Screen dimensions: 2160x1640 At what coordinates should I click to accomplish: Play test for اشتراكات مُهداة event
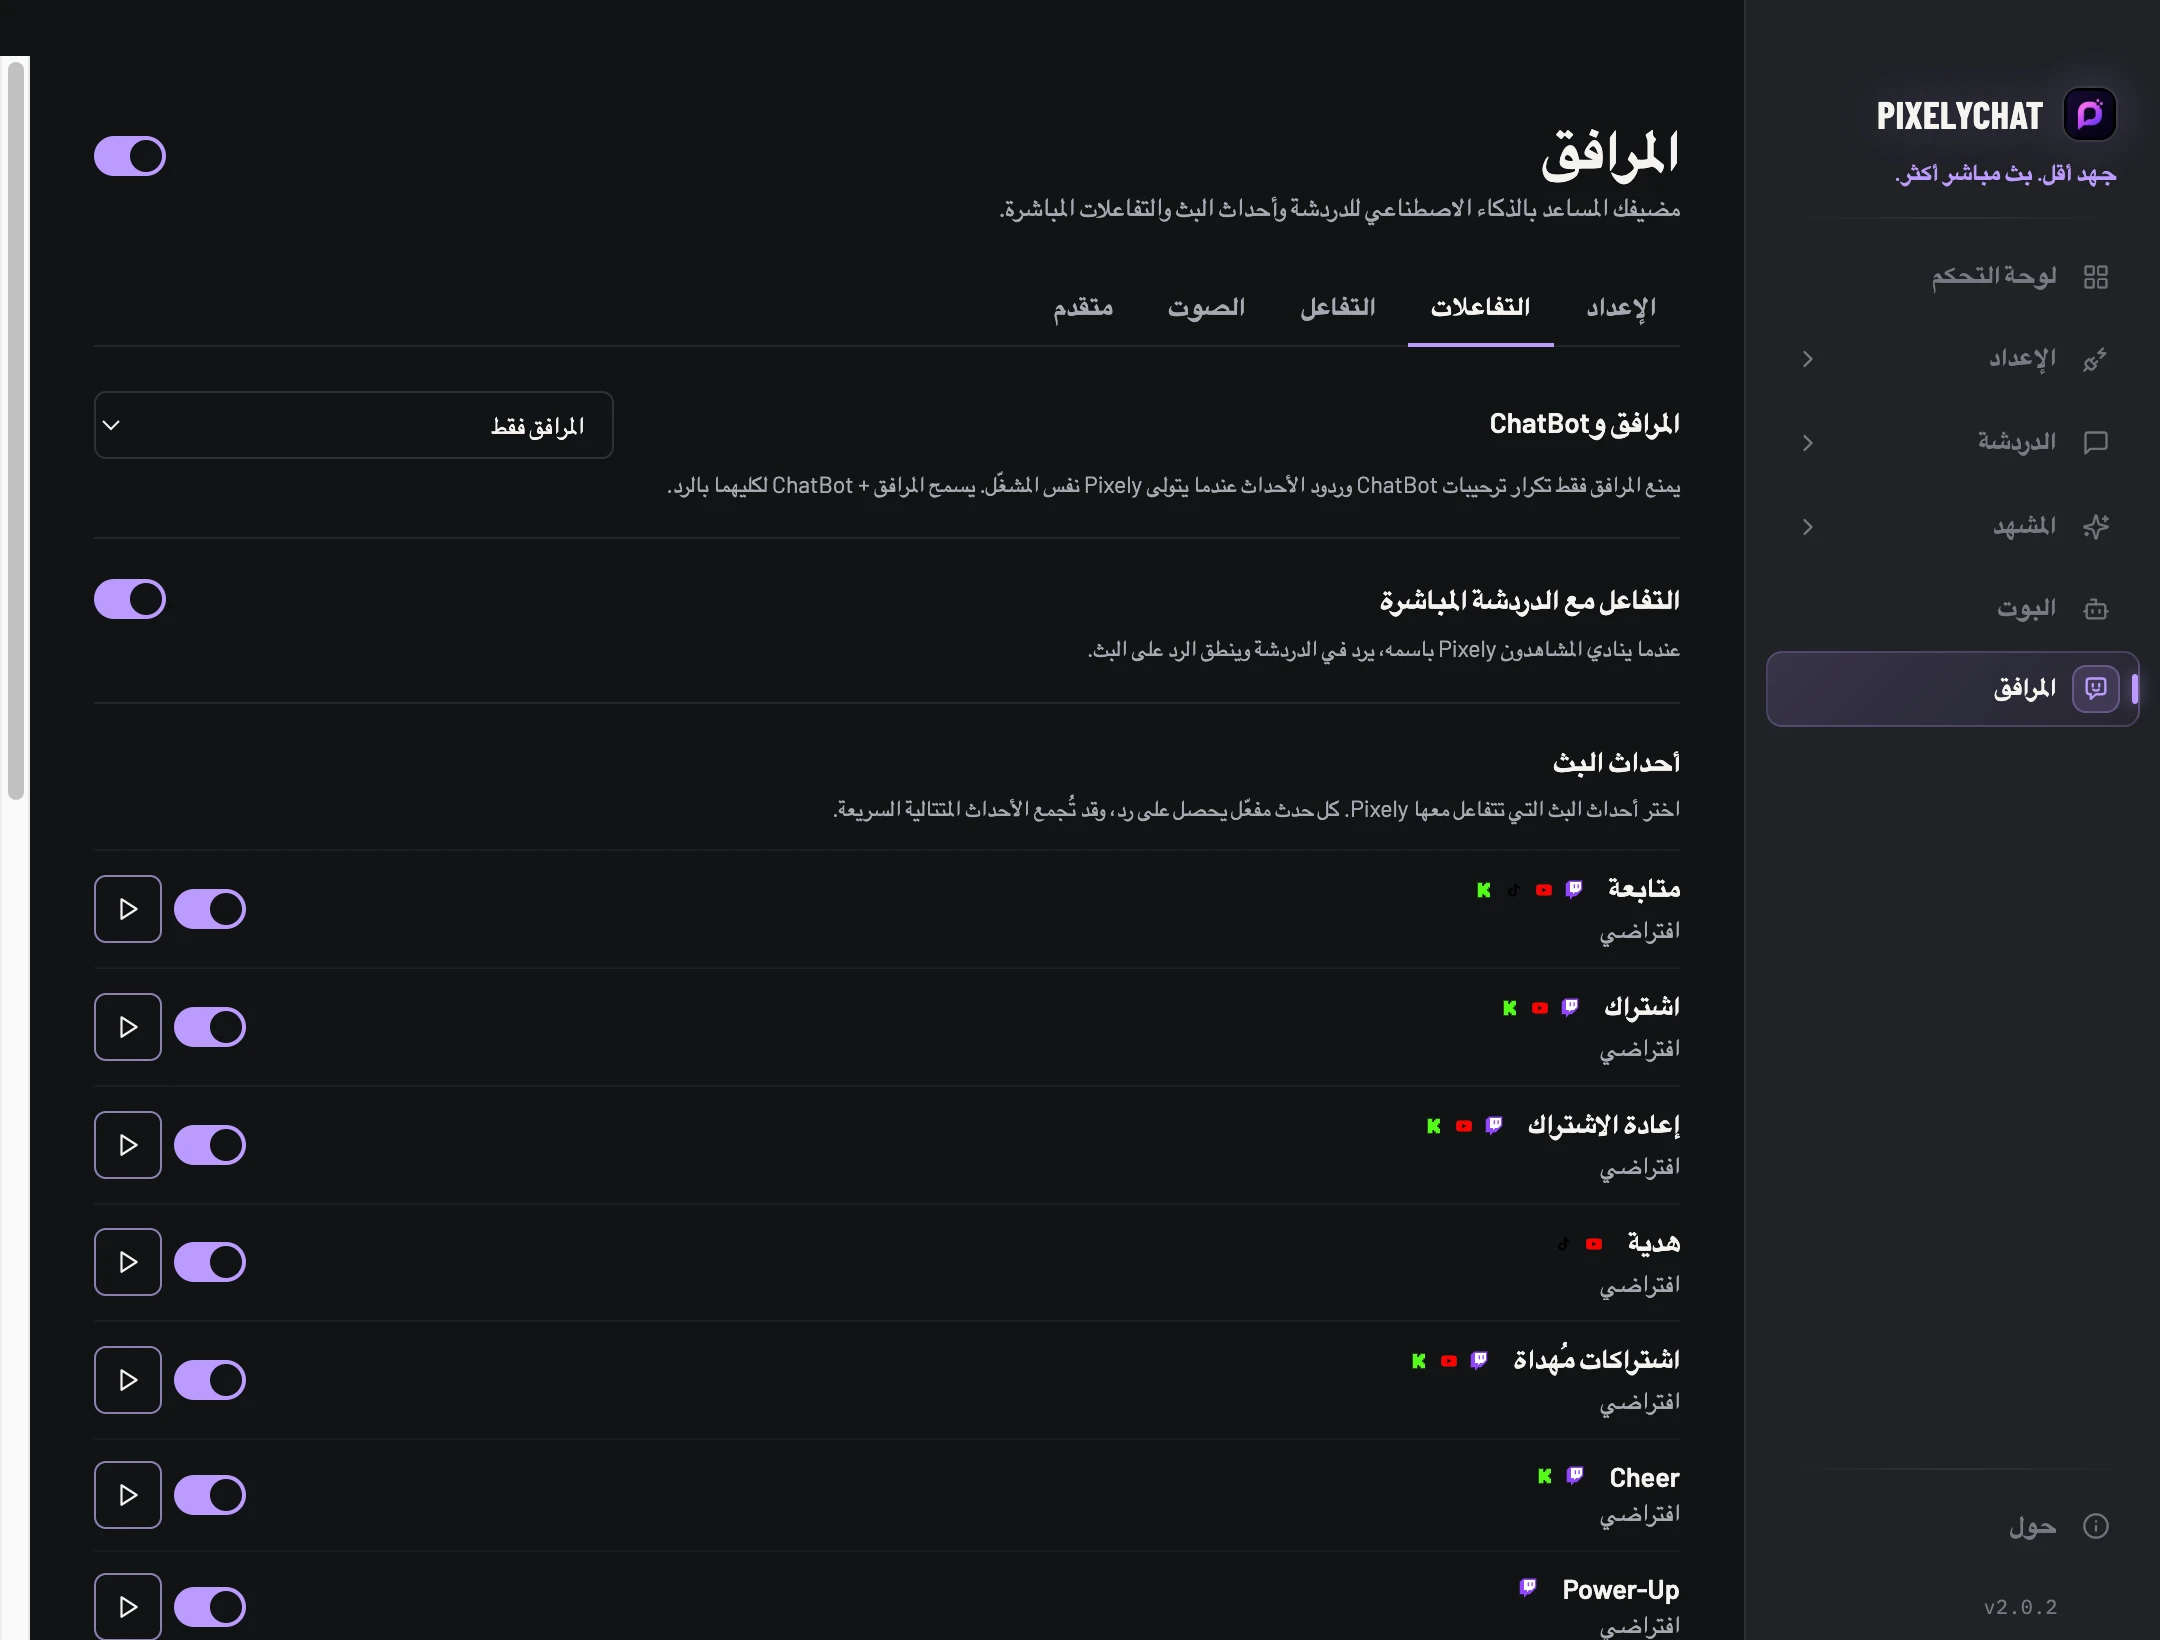(x=128, y=1380)
